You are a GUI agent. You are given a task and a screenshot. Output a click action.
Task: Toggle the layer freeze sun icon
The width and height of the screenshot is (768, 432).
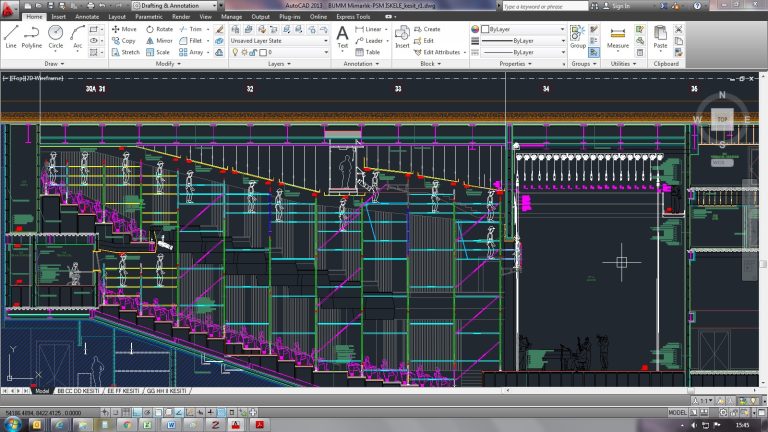tap(245, 52)
